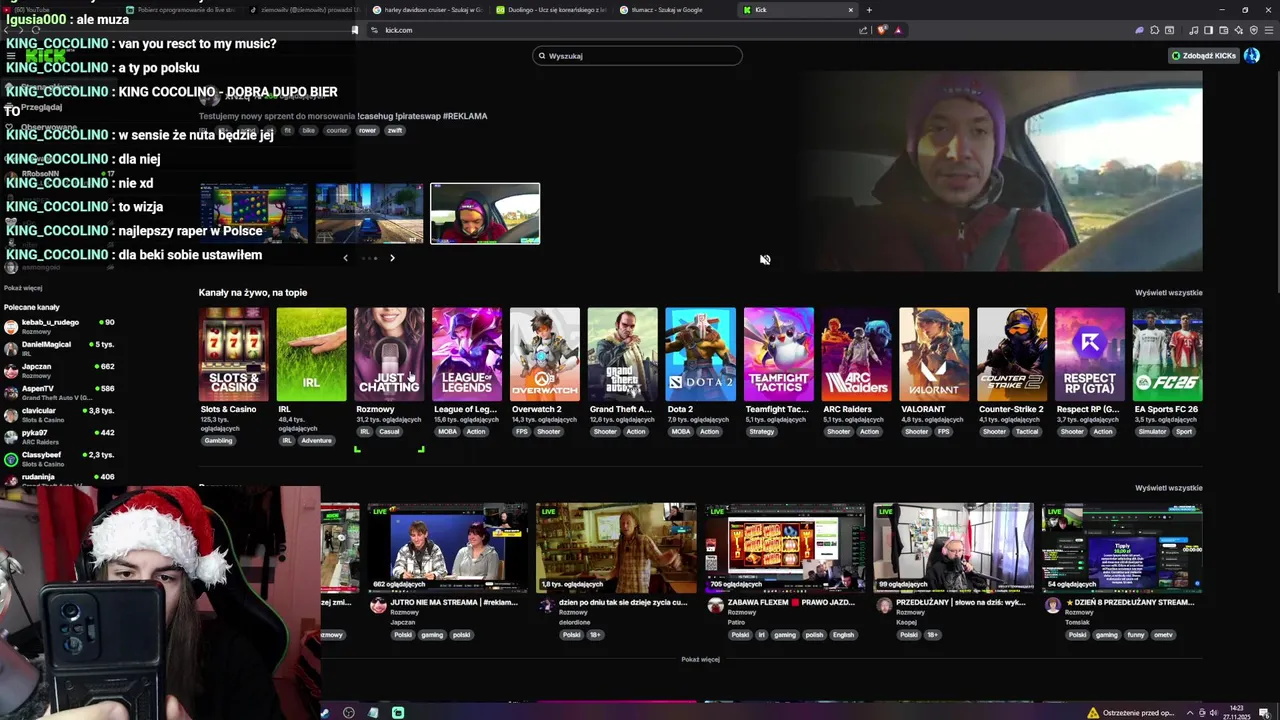The width and height of the screenshot is (1280, 720).
Task: Click AspenTV recommended channel
Action: pyautogui.click(x=60, y=392)
